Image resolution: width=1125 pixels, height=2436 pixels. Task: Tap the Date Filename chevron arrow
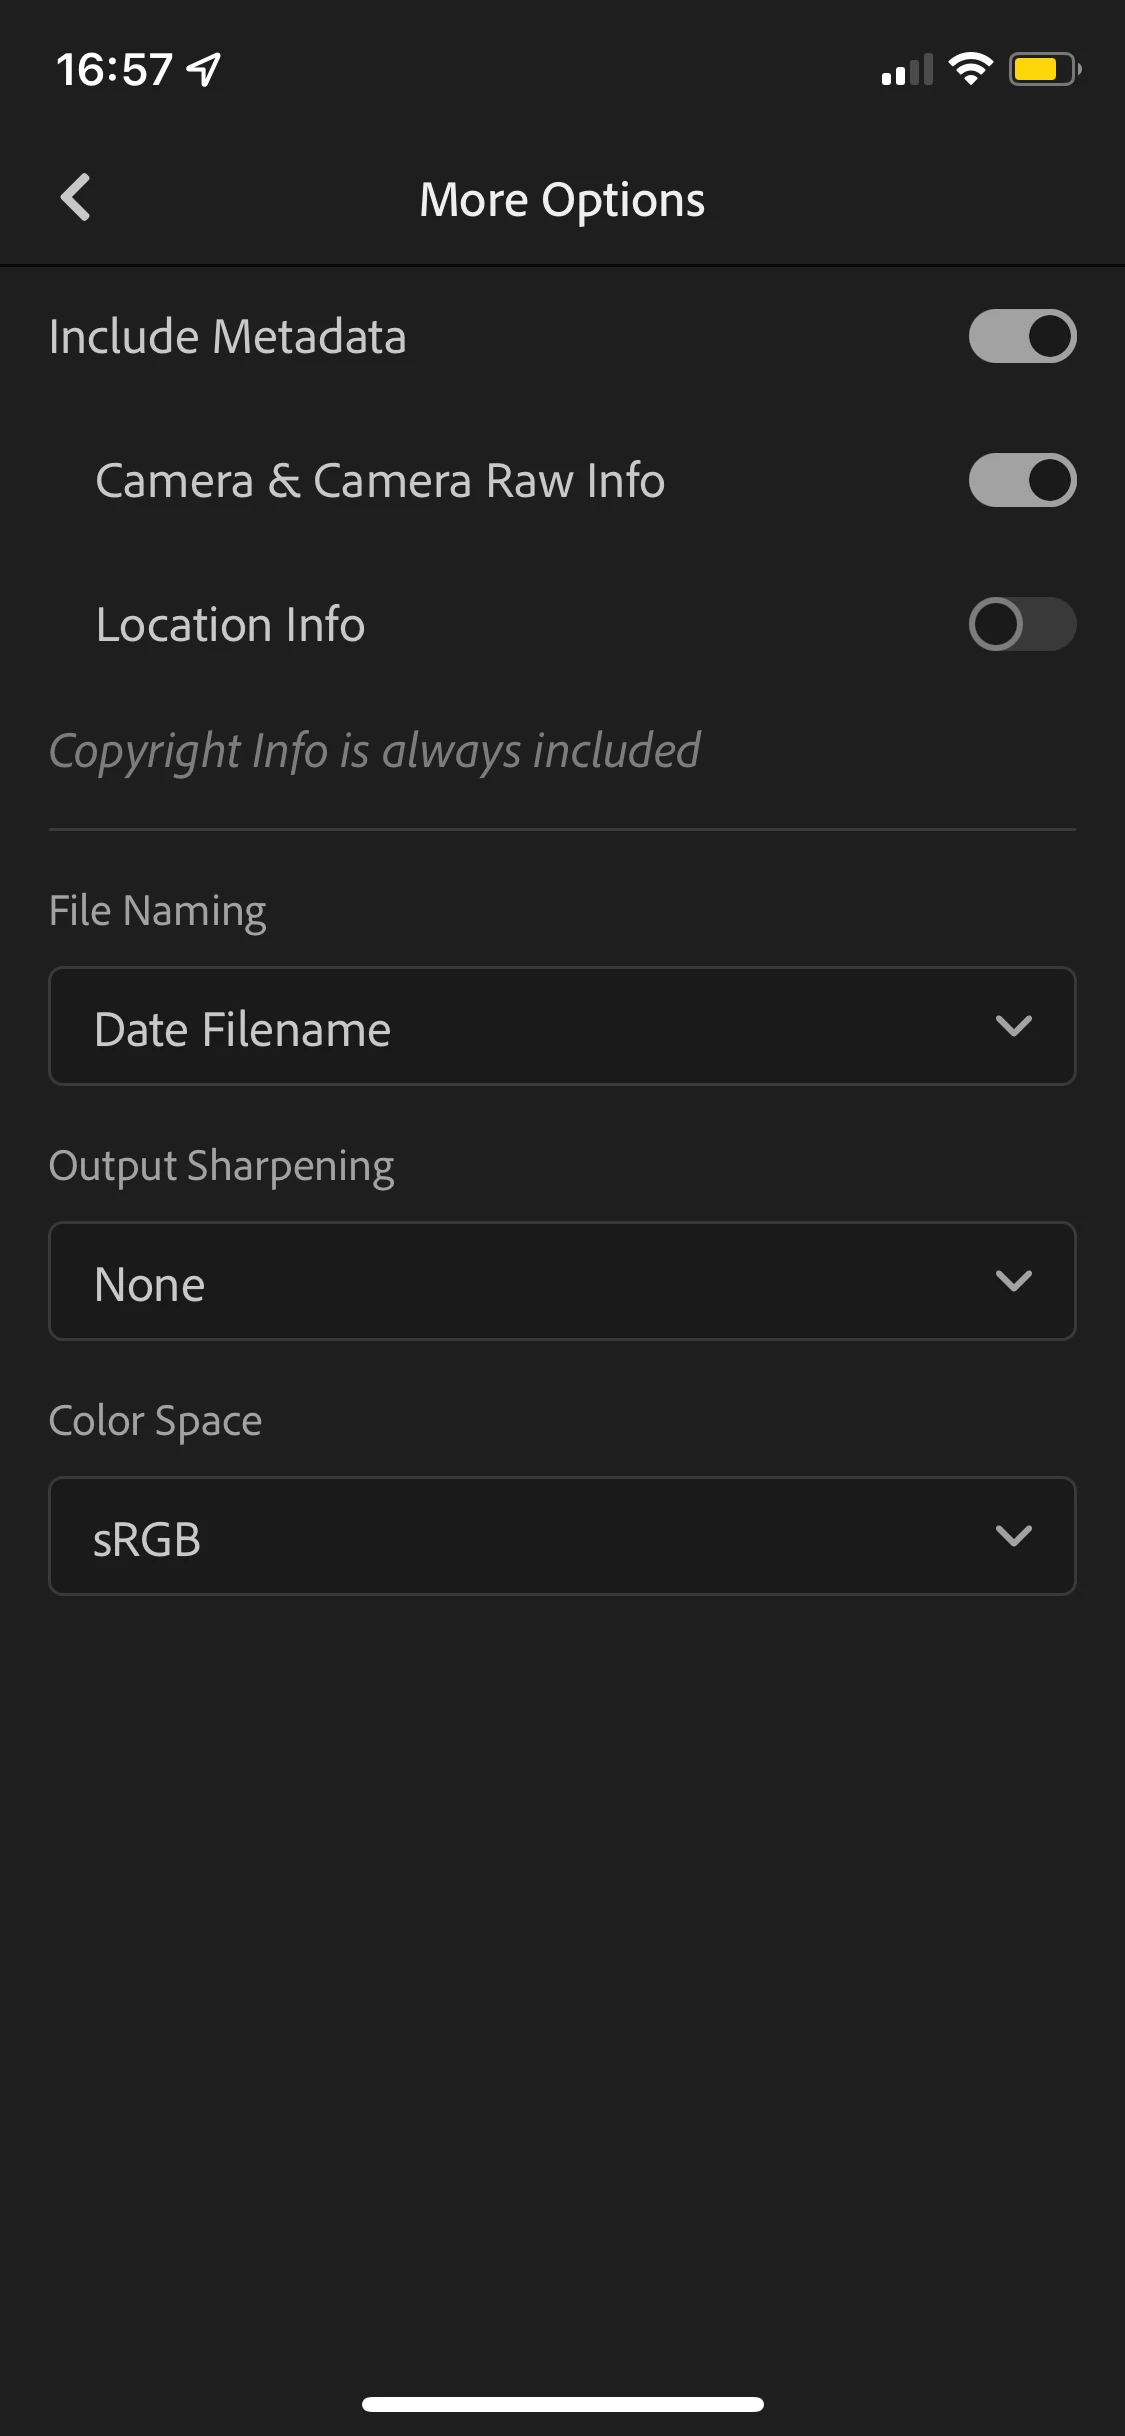pyautogui.click(x=1014, y=1026)
